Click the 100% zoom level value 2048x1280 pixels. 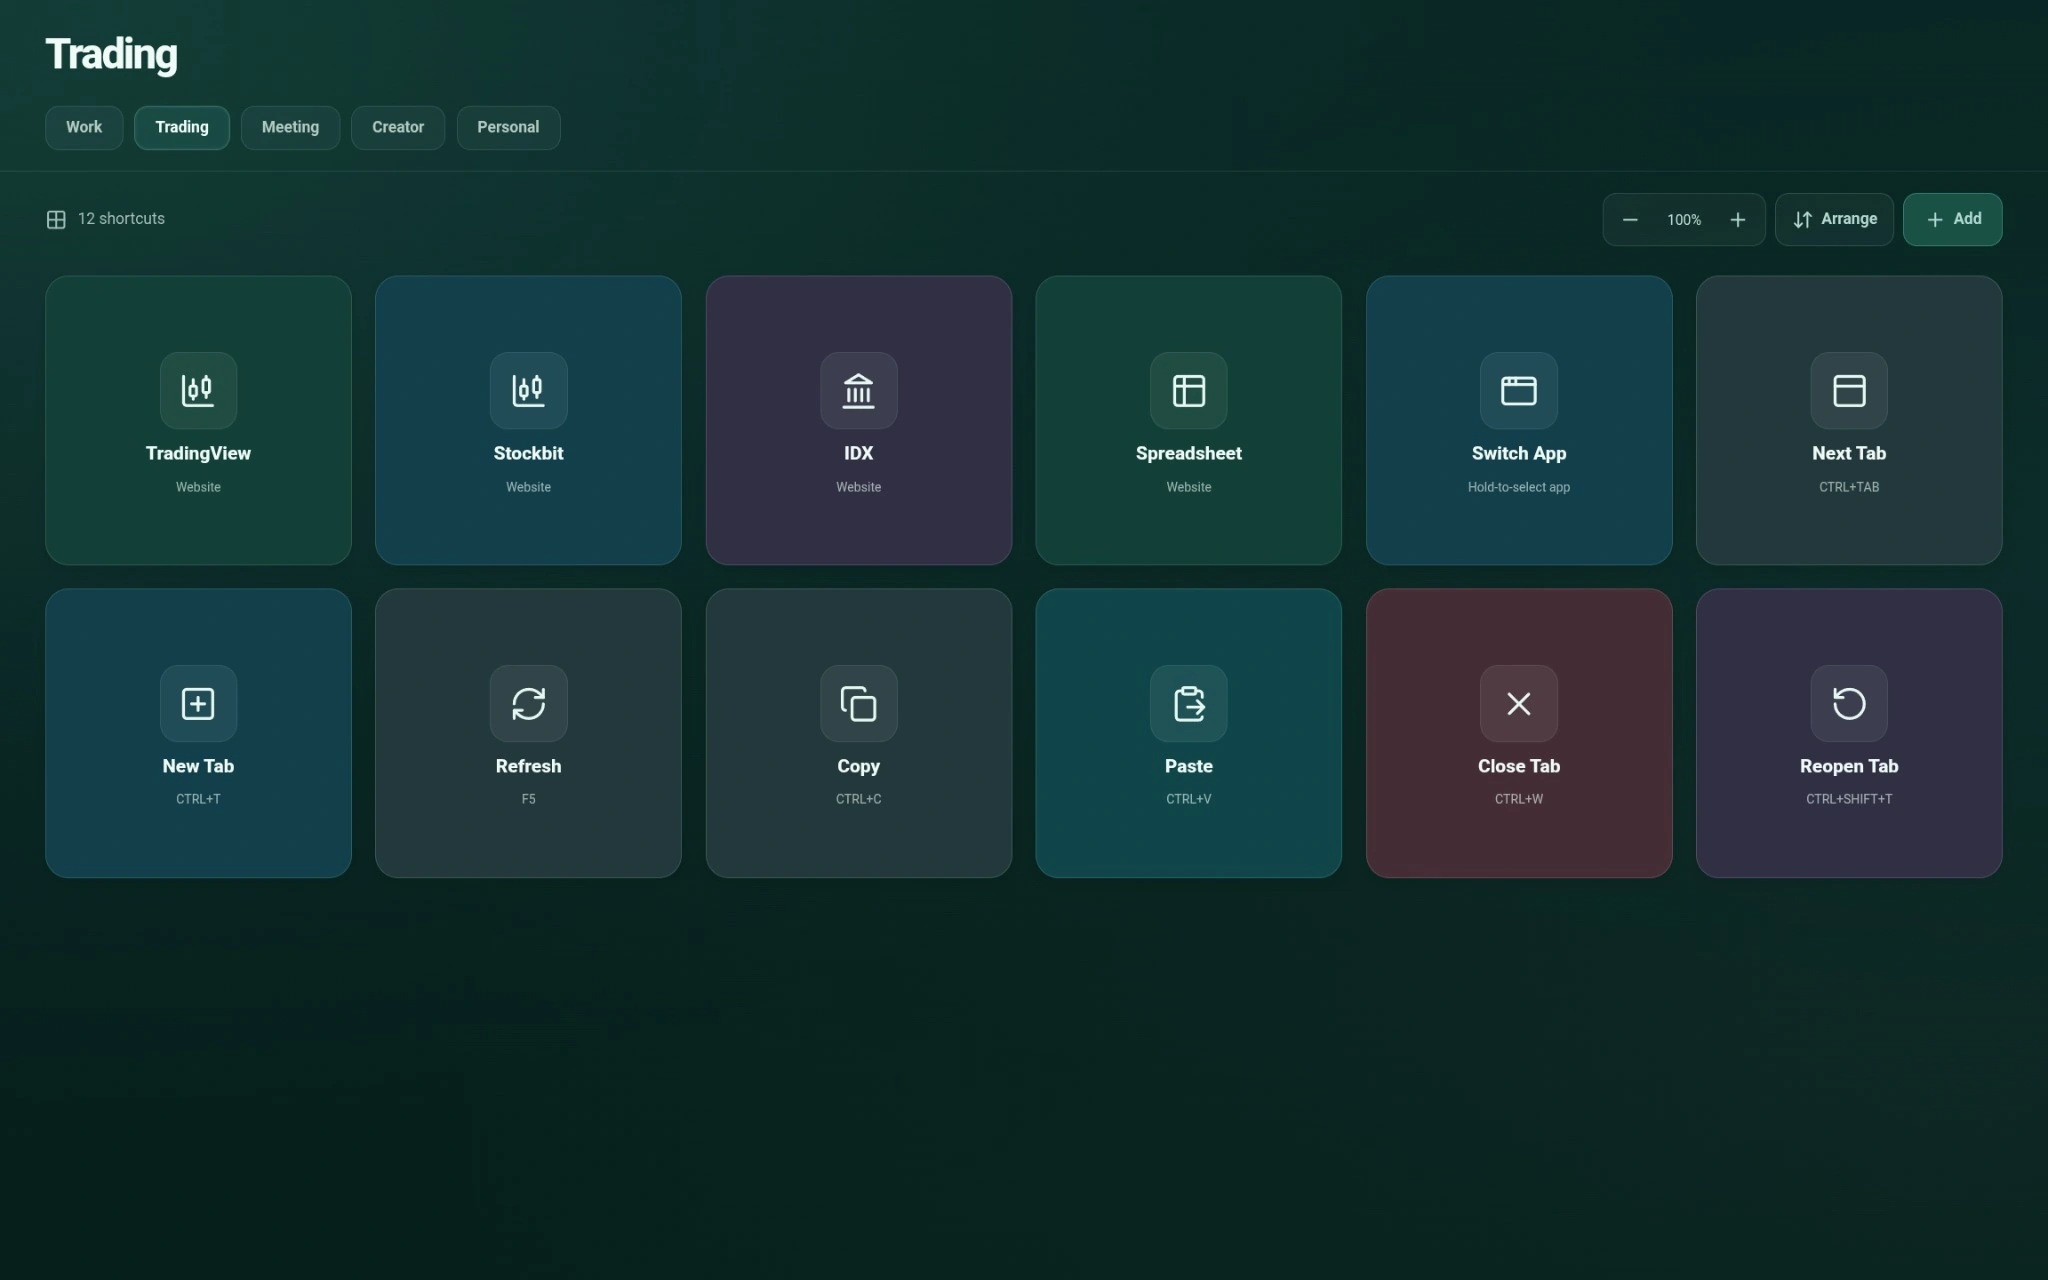[x=1684, y=220]
